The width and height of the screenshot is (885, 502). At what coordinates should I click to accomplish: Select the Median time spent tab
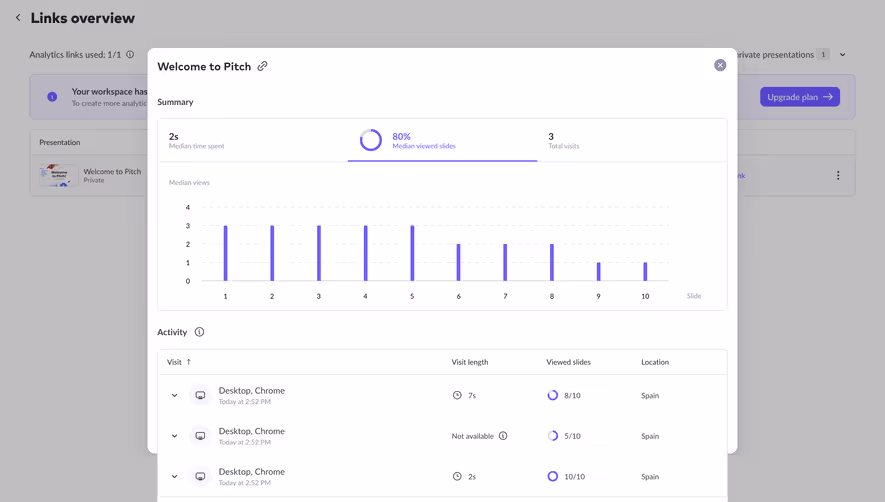(253, 141)
